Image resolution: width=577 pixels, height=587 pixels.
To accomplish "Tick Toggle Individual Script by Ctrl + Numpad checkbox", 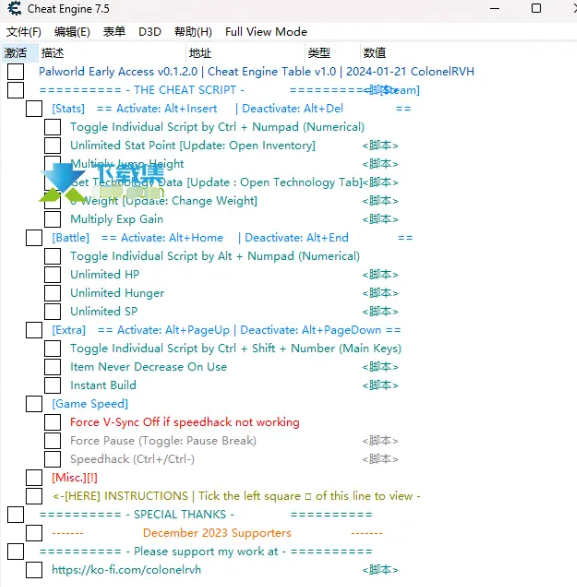I will [x=52, y=127].
